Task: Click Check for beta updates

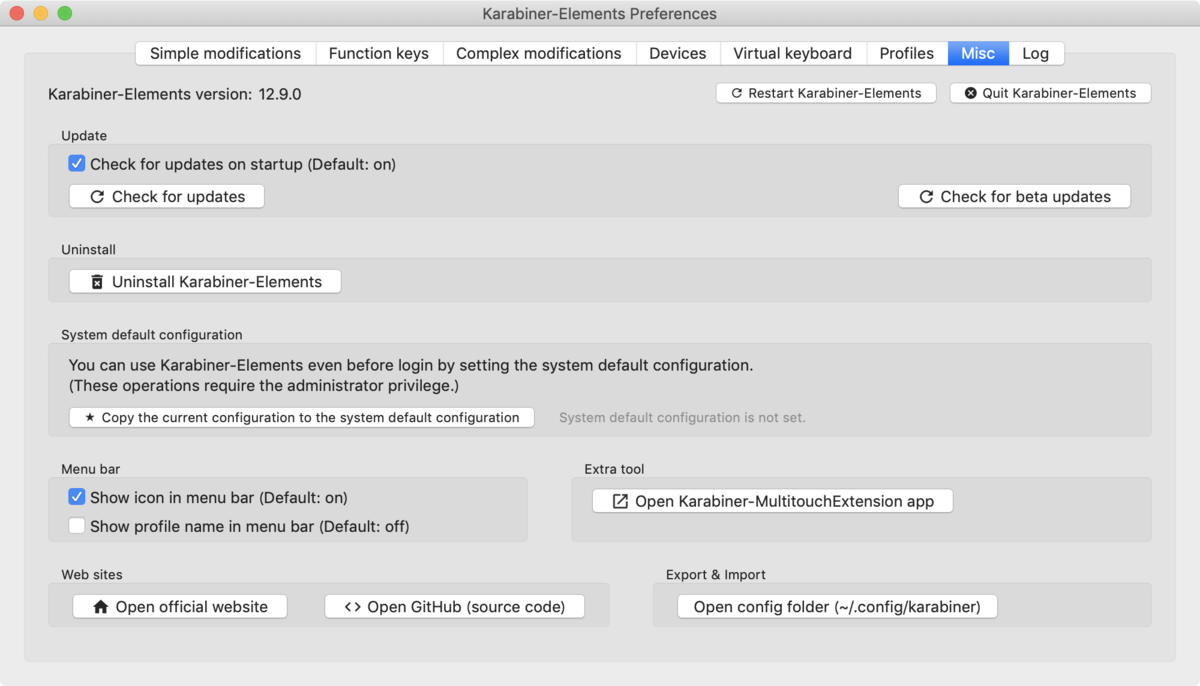Action: pyautogui.click(x=1014, y=197)
